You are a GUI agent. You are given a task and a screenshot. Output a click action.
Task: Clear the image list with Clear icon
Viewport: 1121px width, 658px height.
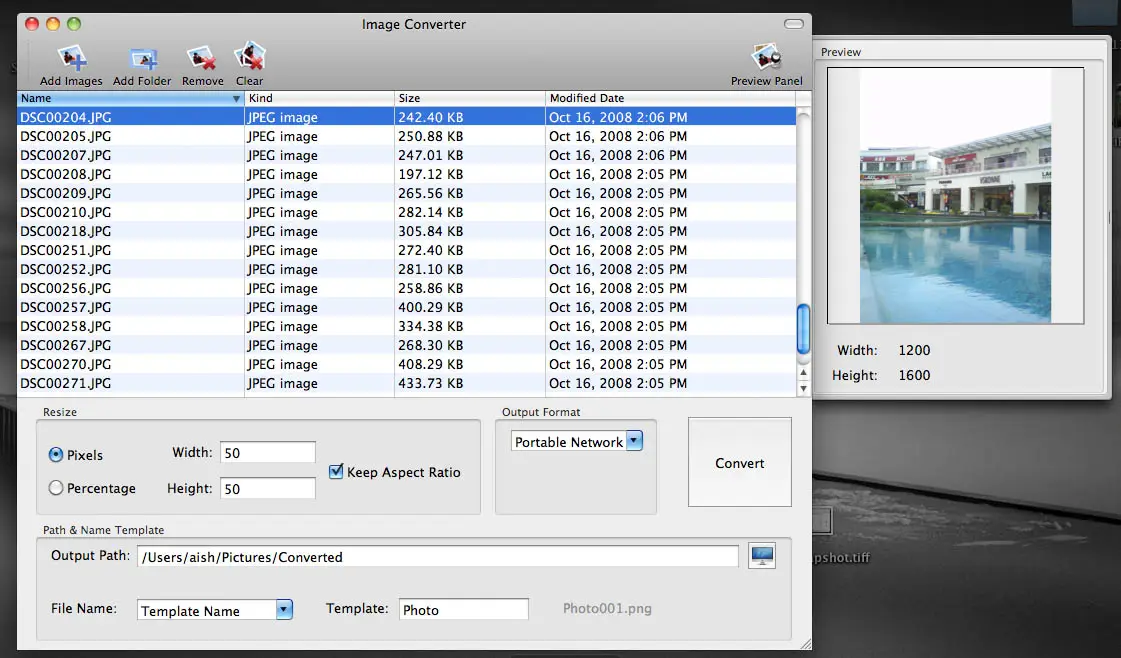tap(250, 57)
